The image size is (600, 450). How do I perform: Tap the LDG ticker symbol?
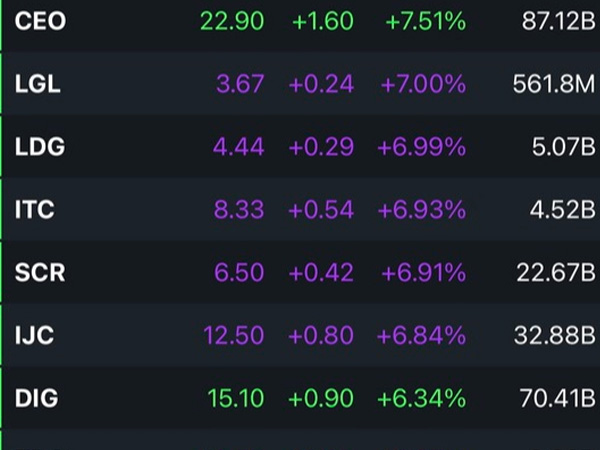click(x=40, y=147)
